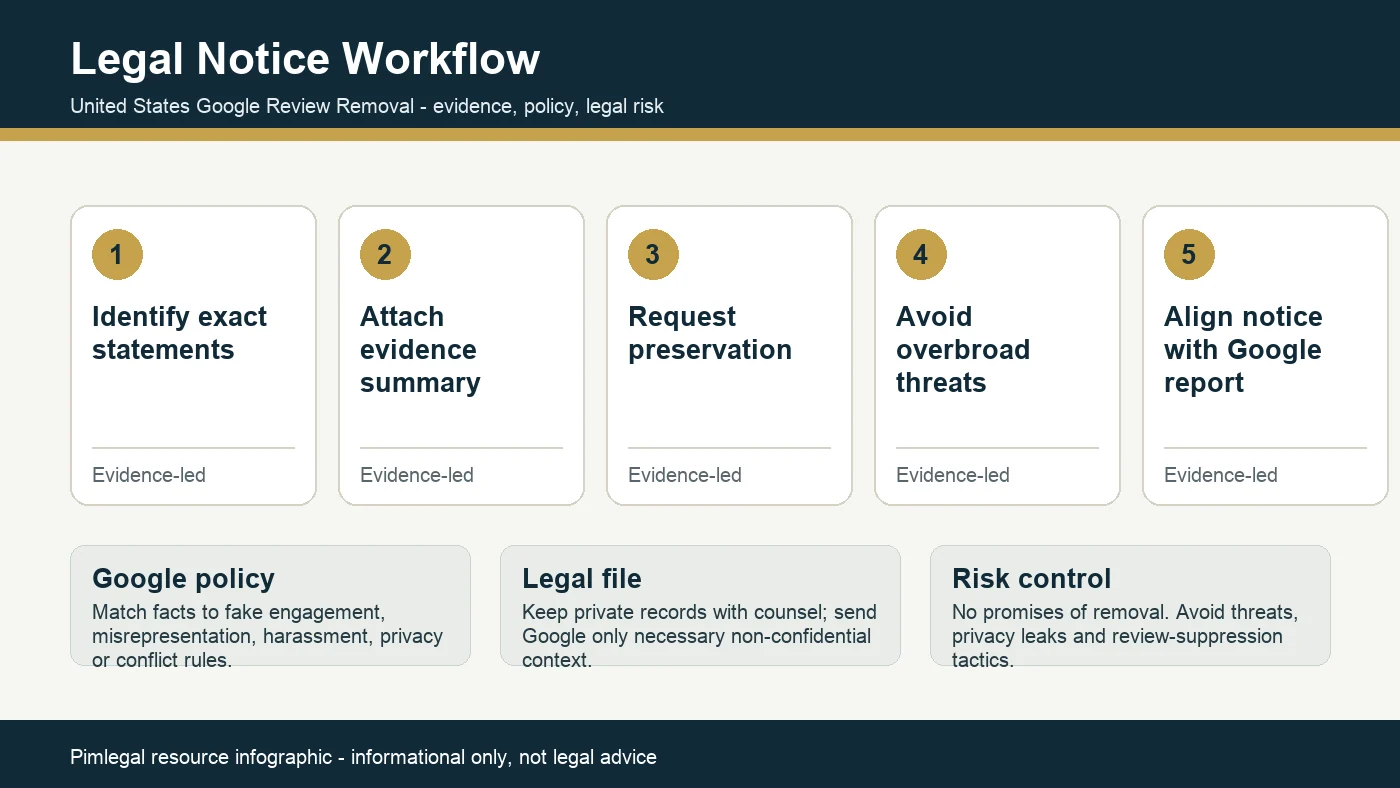Click the "No promises of removal" paragraph
This screenshot has width=1400, height=788.
(x=1125, y=636)
